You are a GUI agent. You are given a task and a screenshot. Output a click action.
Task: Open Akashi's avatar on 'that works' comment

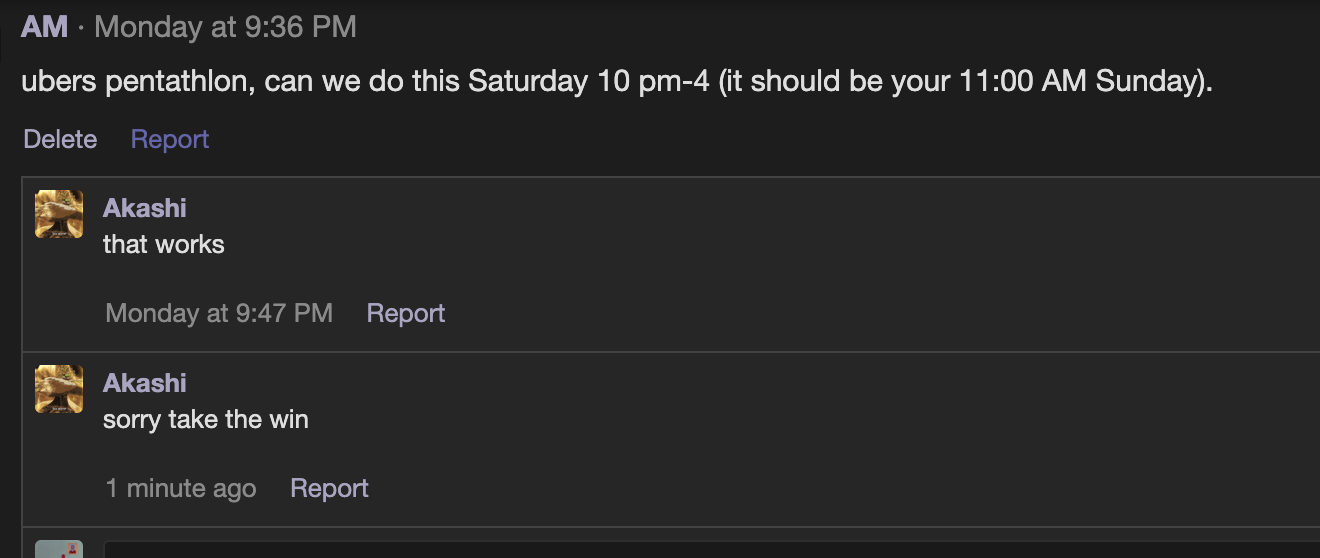[x=59, y=214]
